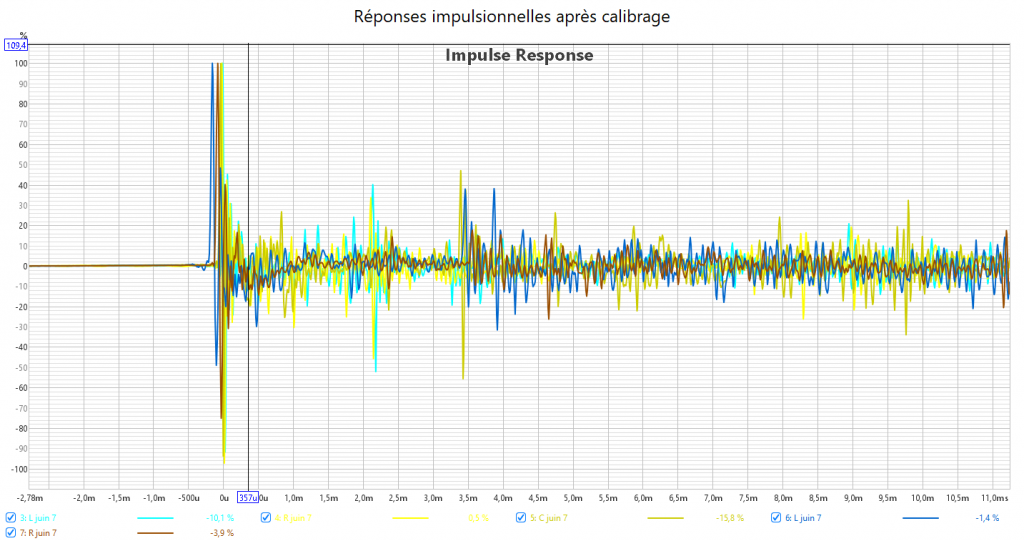This screenshot has width=1024, height=541.
Task: Uncheck the cyan "3: L juin 7" trace checkbox
Action: 11,518
